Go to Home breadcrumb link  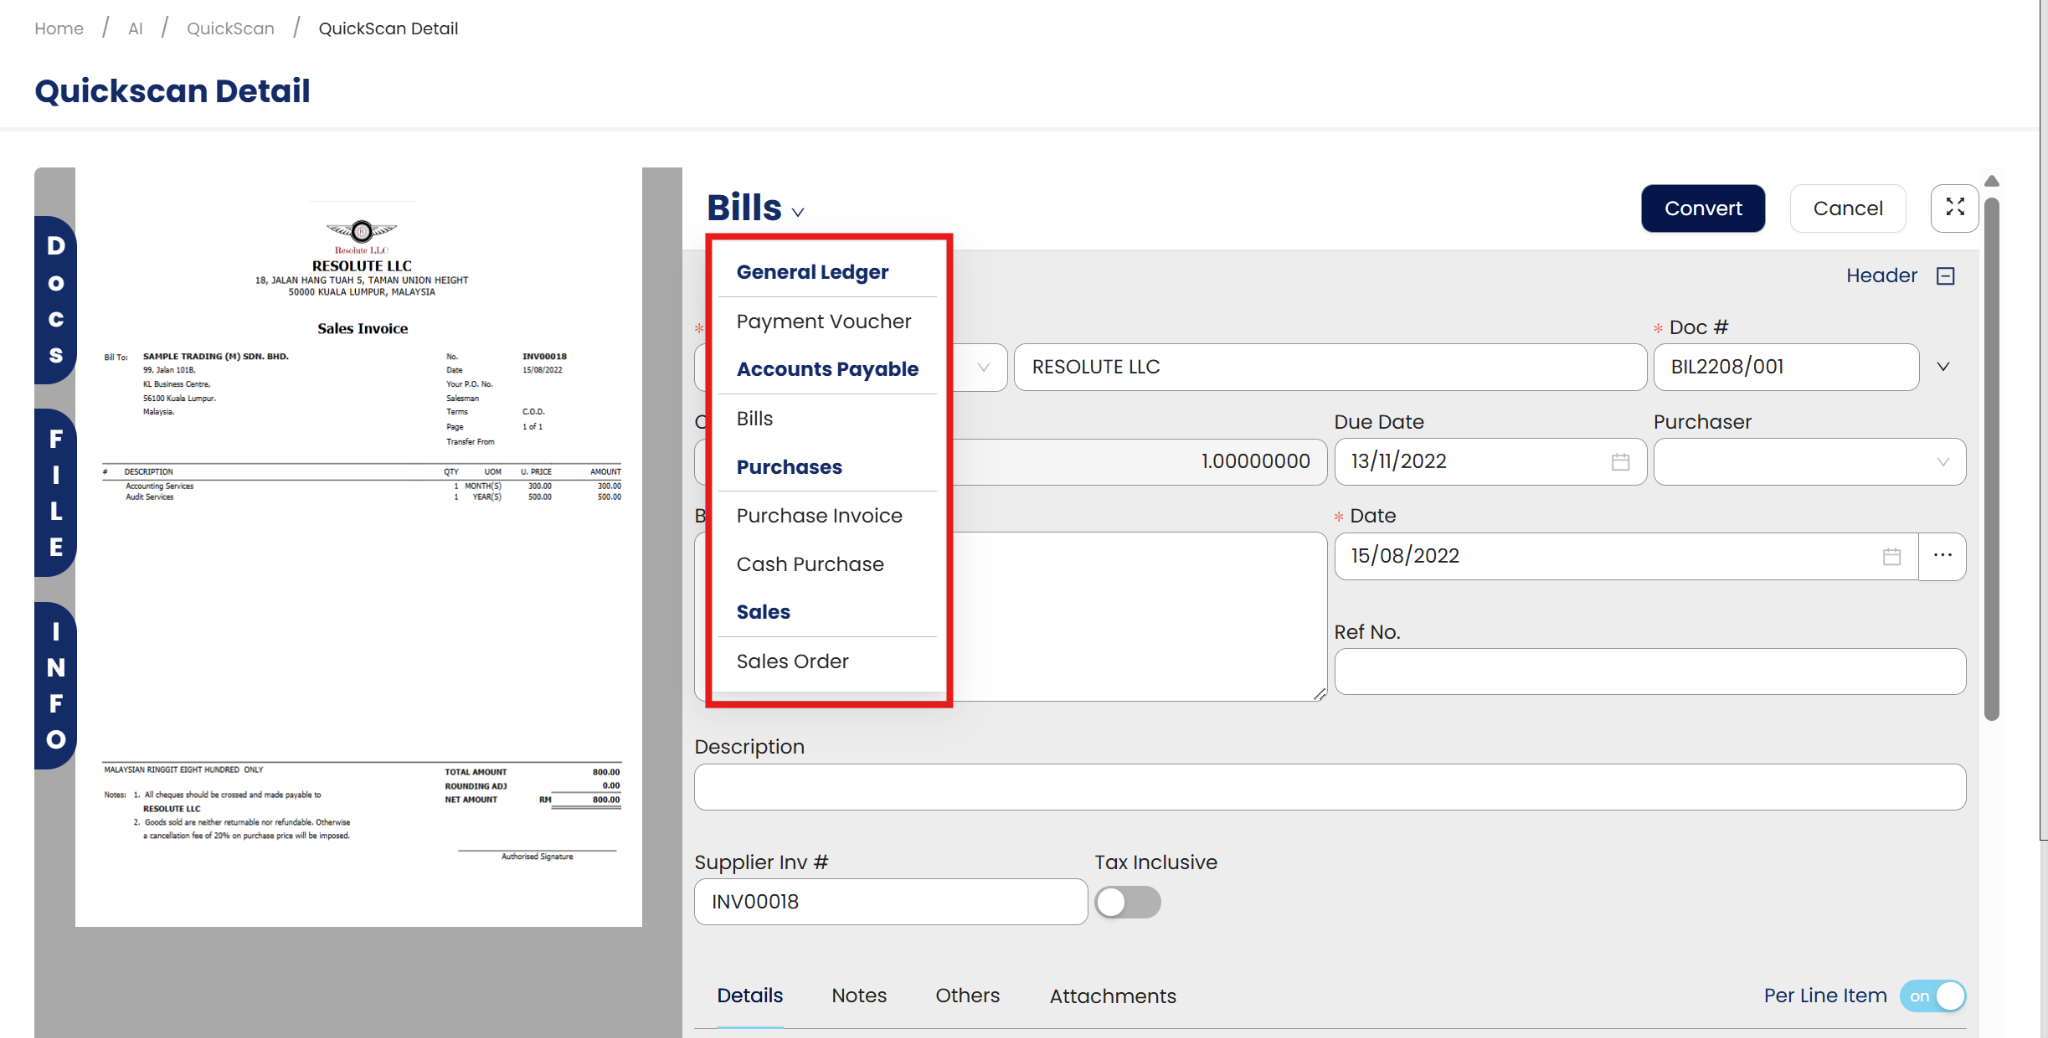[59, 28]
